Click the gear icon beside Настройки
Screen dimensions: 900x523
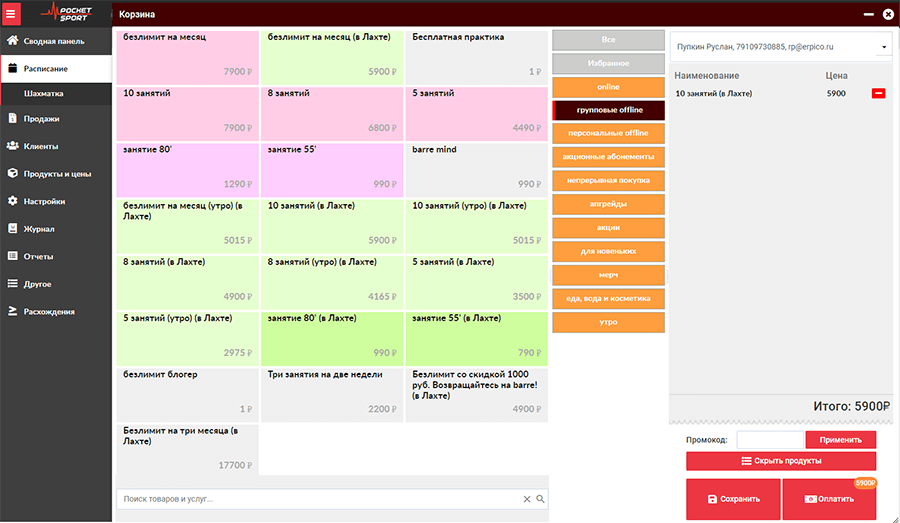(x=13, y=201)
